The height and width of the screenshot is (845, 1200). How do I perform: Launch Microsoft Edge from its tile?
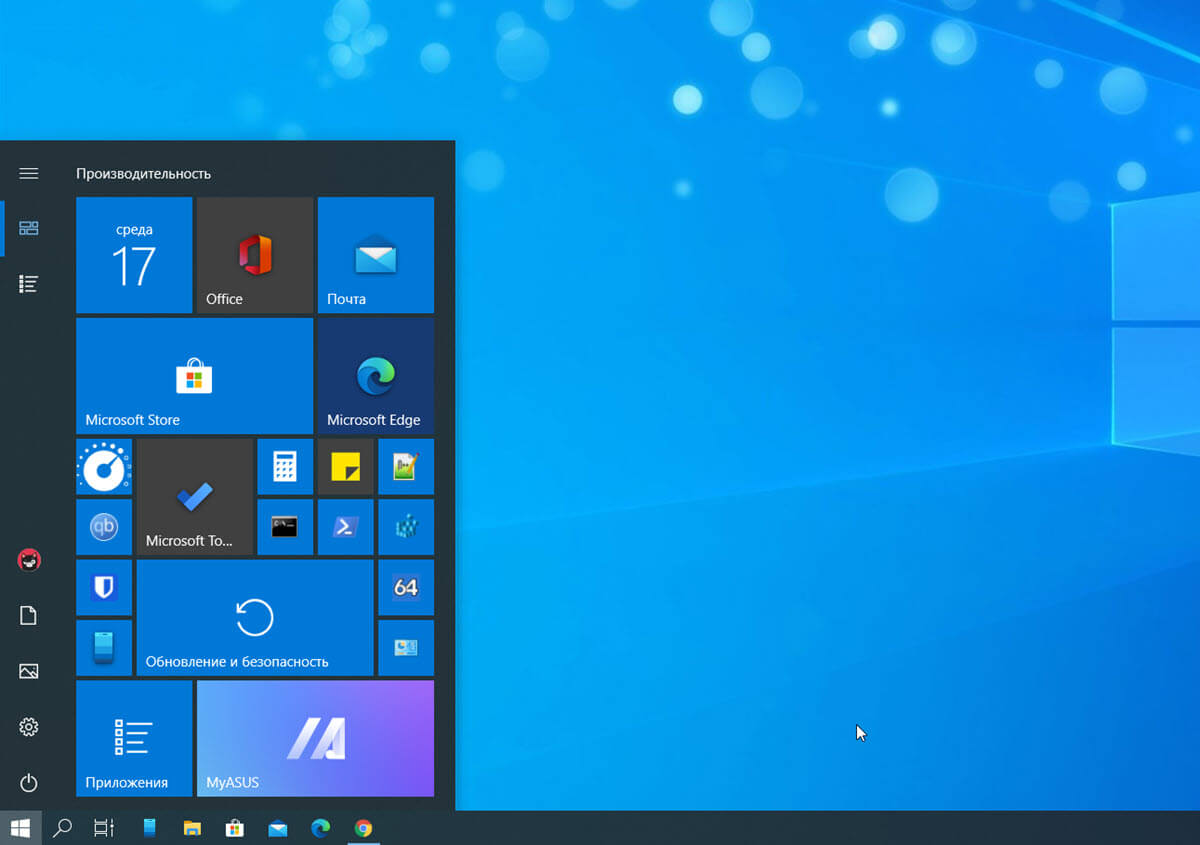[375, 375]
